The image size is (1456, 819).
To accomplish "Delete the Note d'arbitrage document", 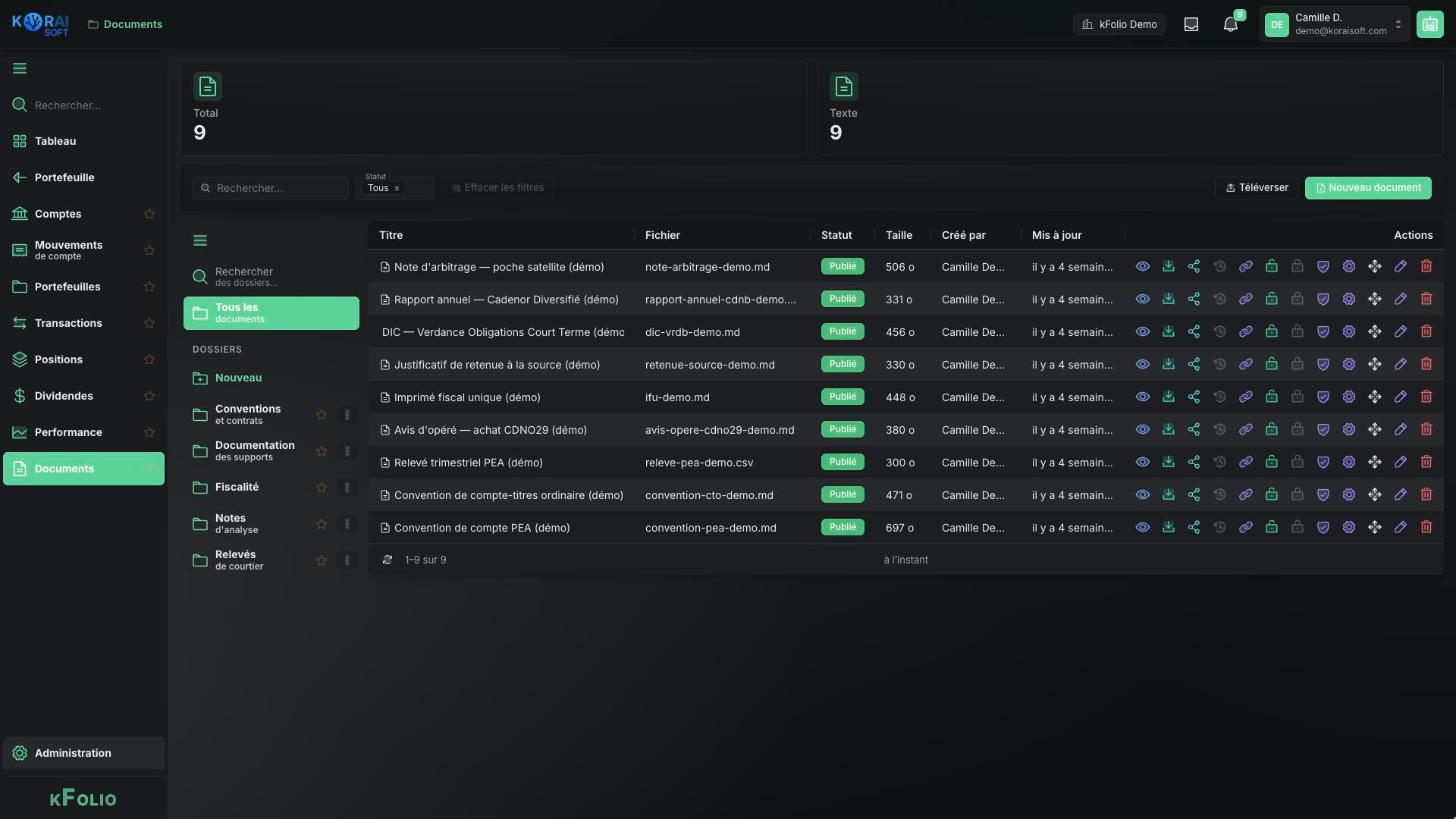I will [1427, 267].
